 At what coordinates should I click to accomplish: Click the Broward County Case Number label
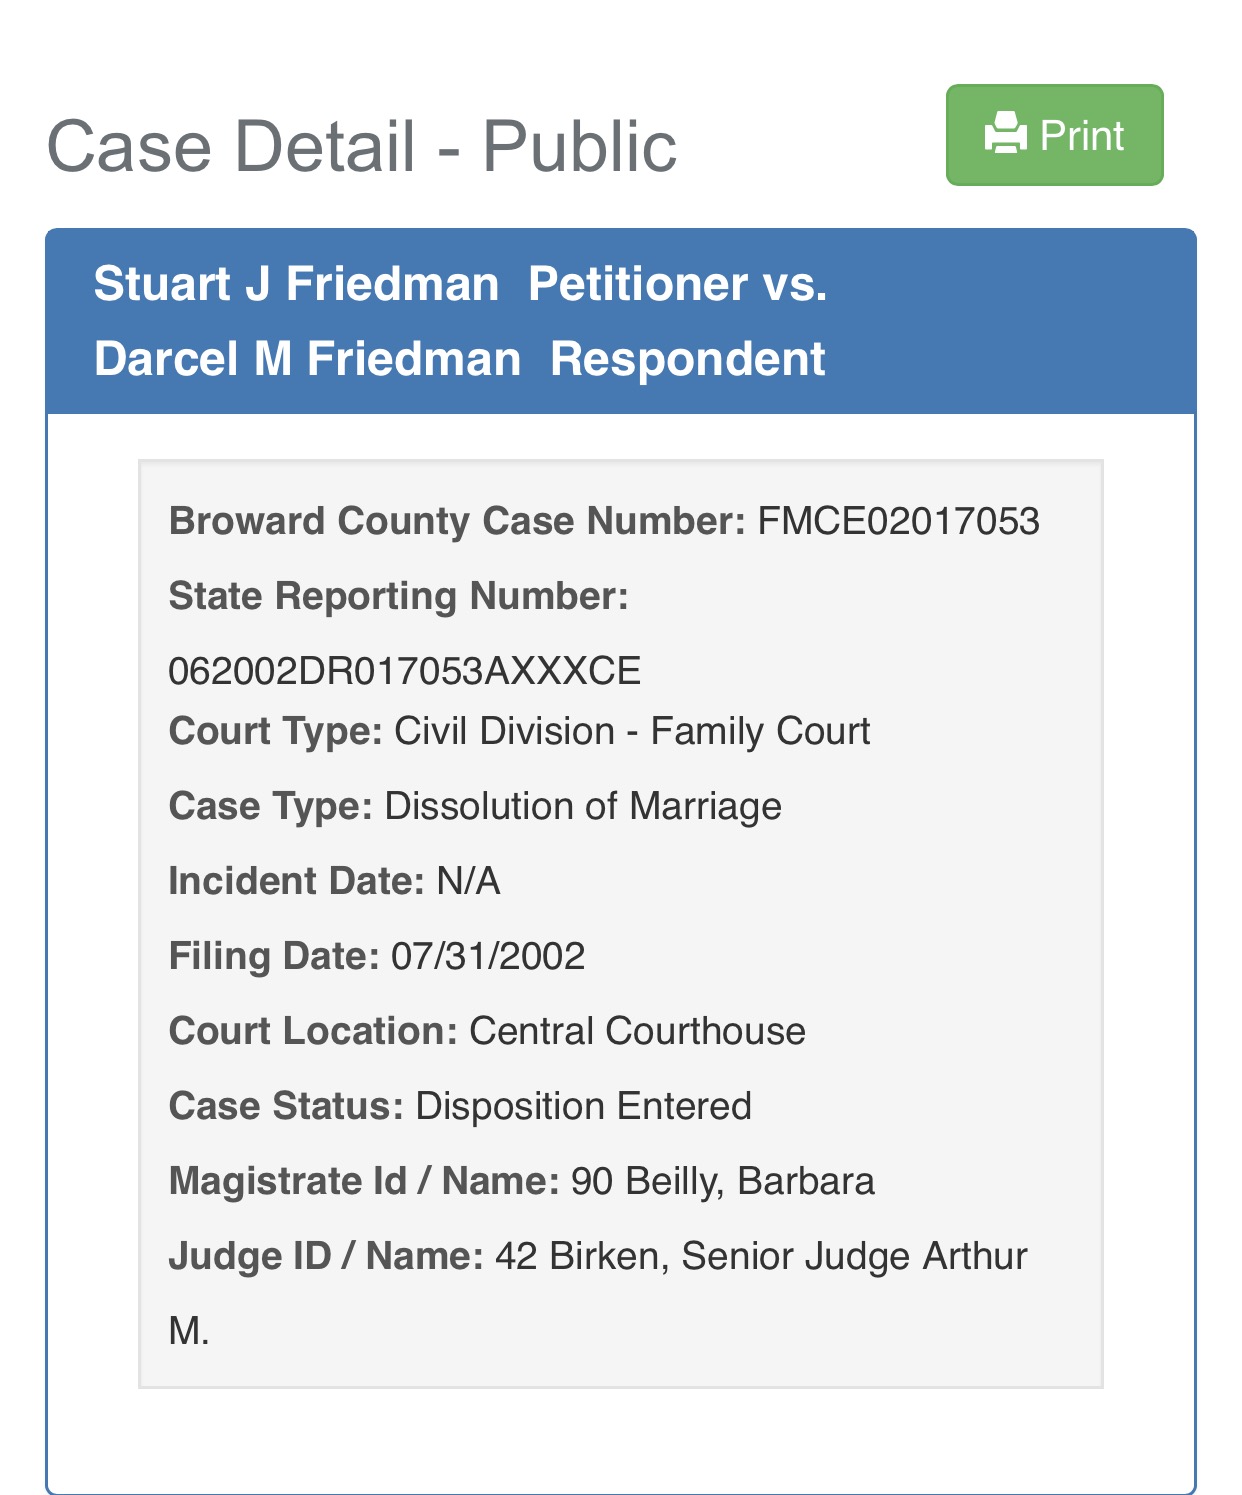click(456, 521)
